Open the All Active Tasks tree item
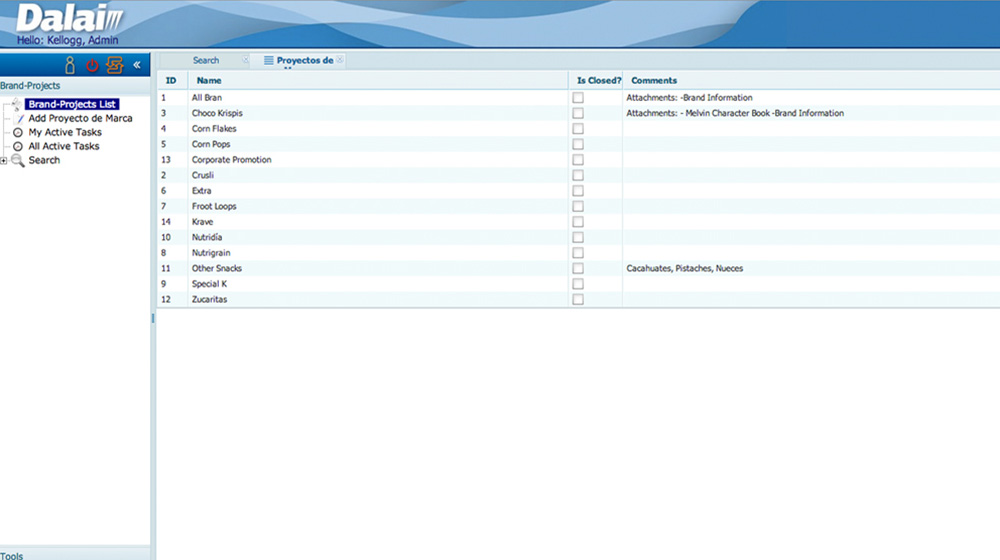This screenshot has height=560, width=1000. click(x=64, y=146)
